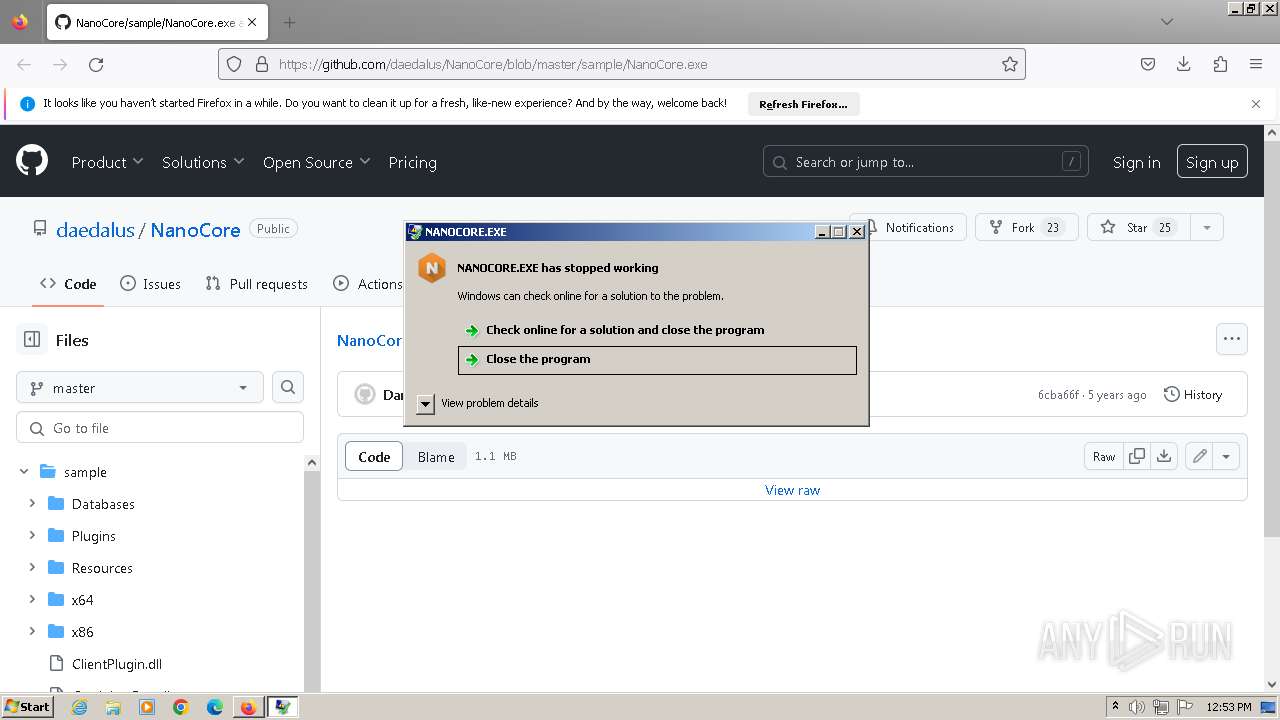Open the dropdown next to Star
The image size is (1280, 720).
tap(1207, 227)
